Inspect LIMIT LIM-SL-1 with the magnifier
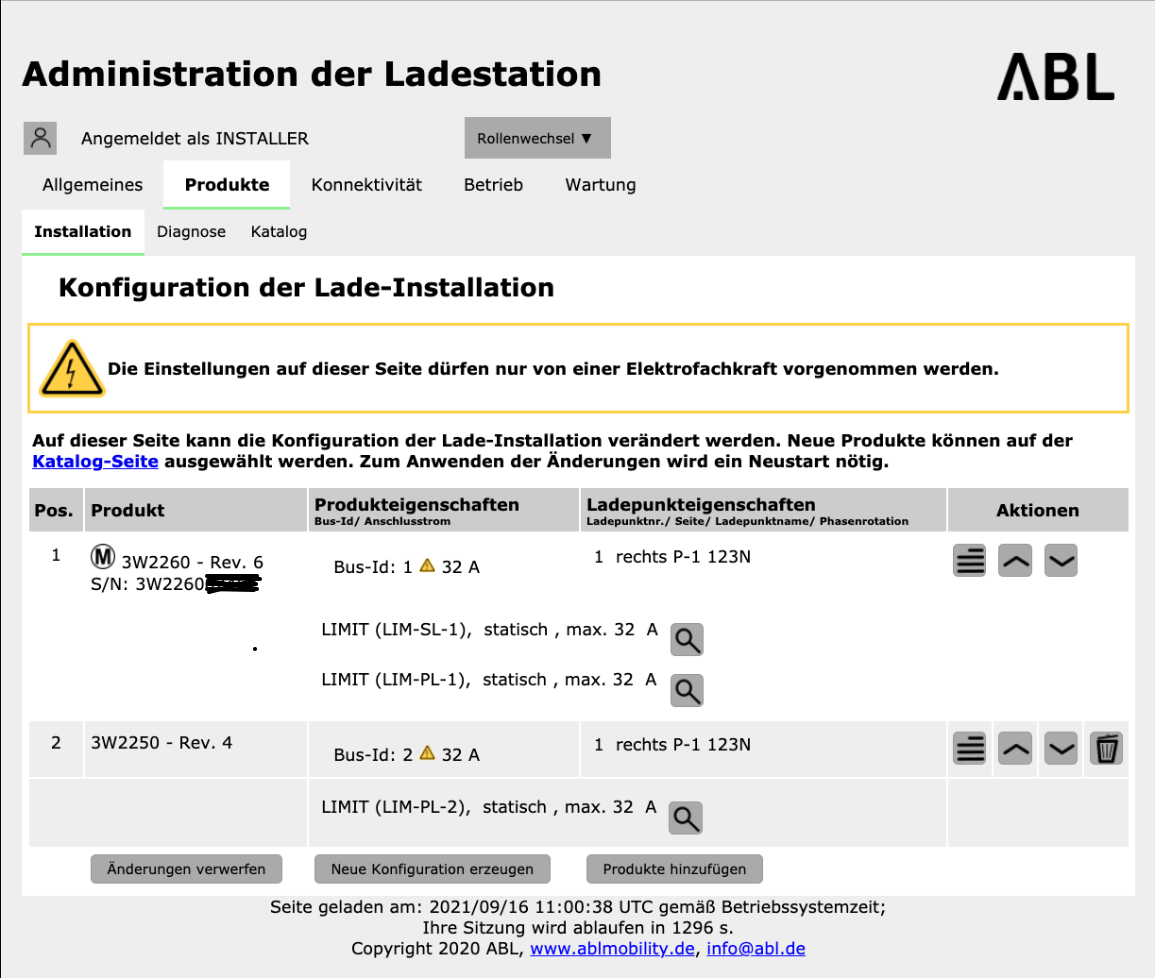This screenshot has width=1155, height=978. 687,639
